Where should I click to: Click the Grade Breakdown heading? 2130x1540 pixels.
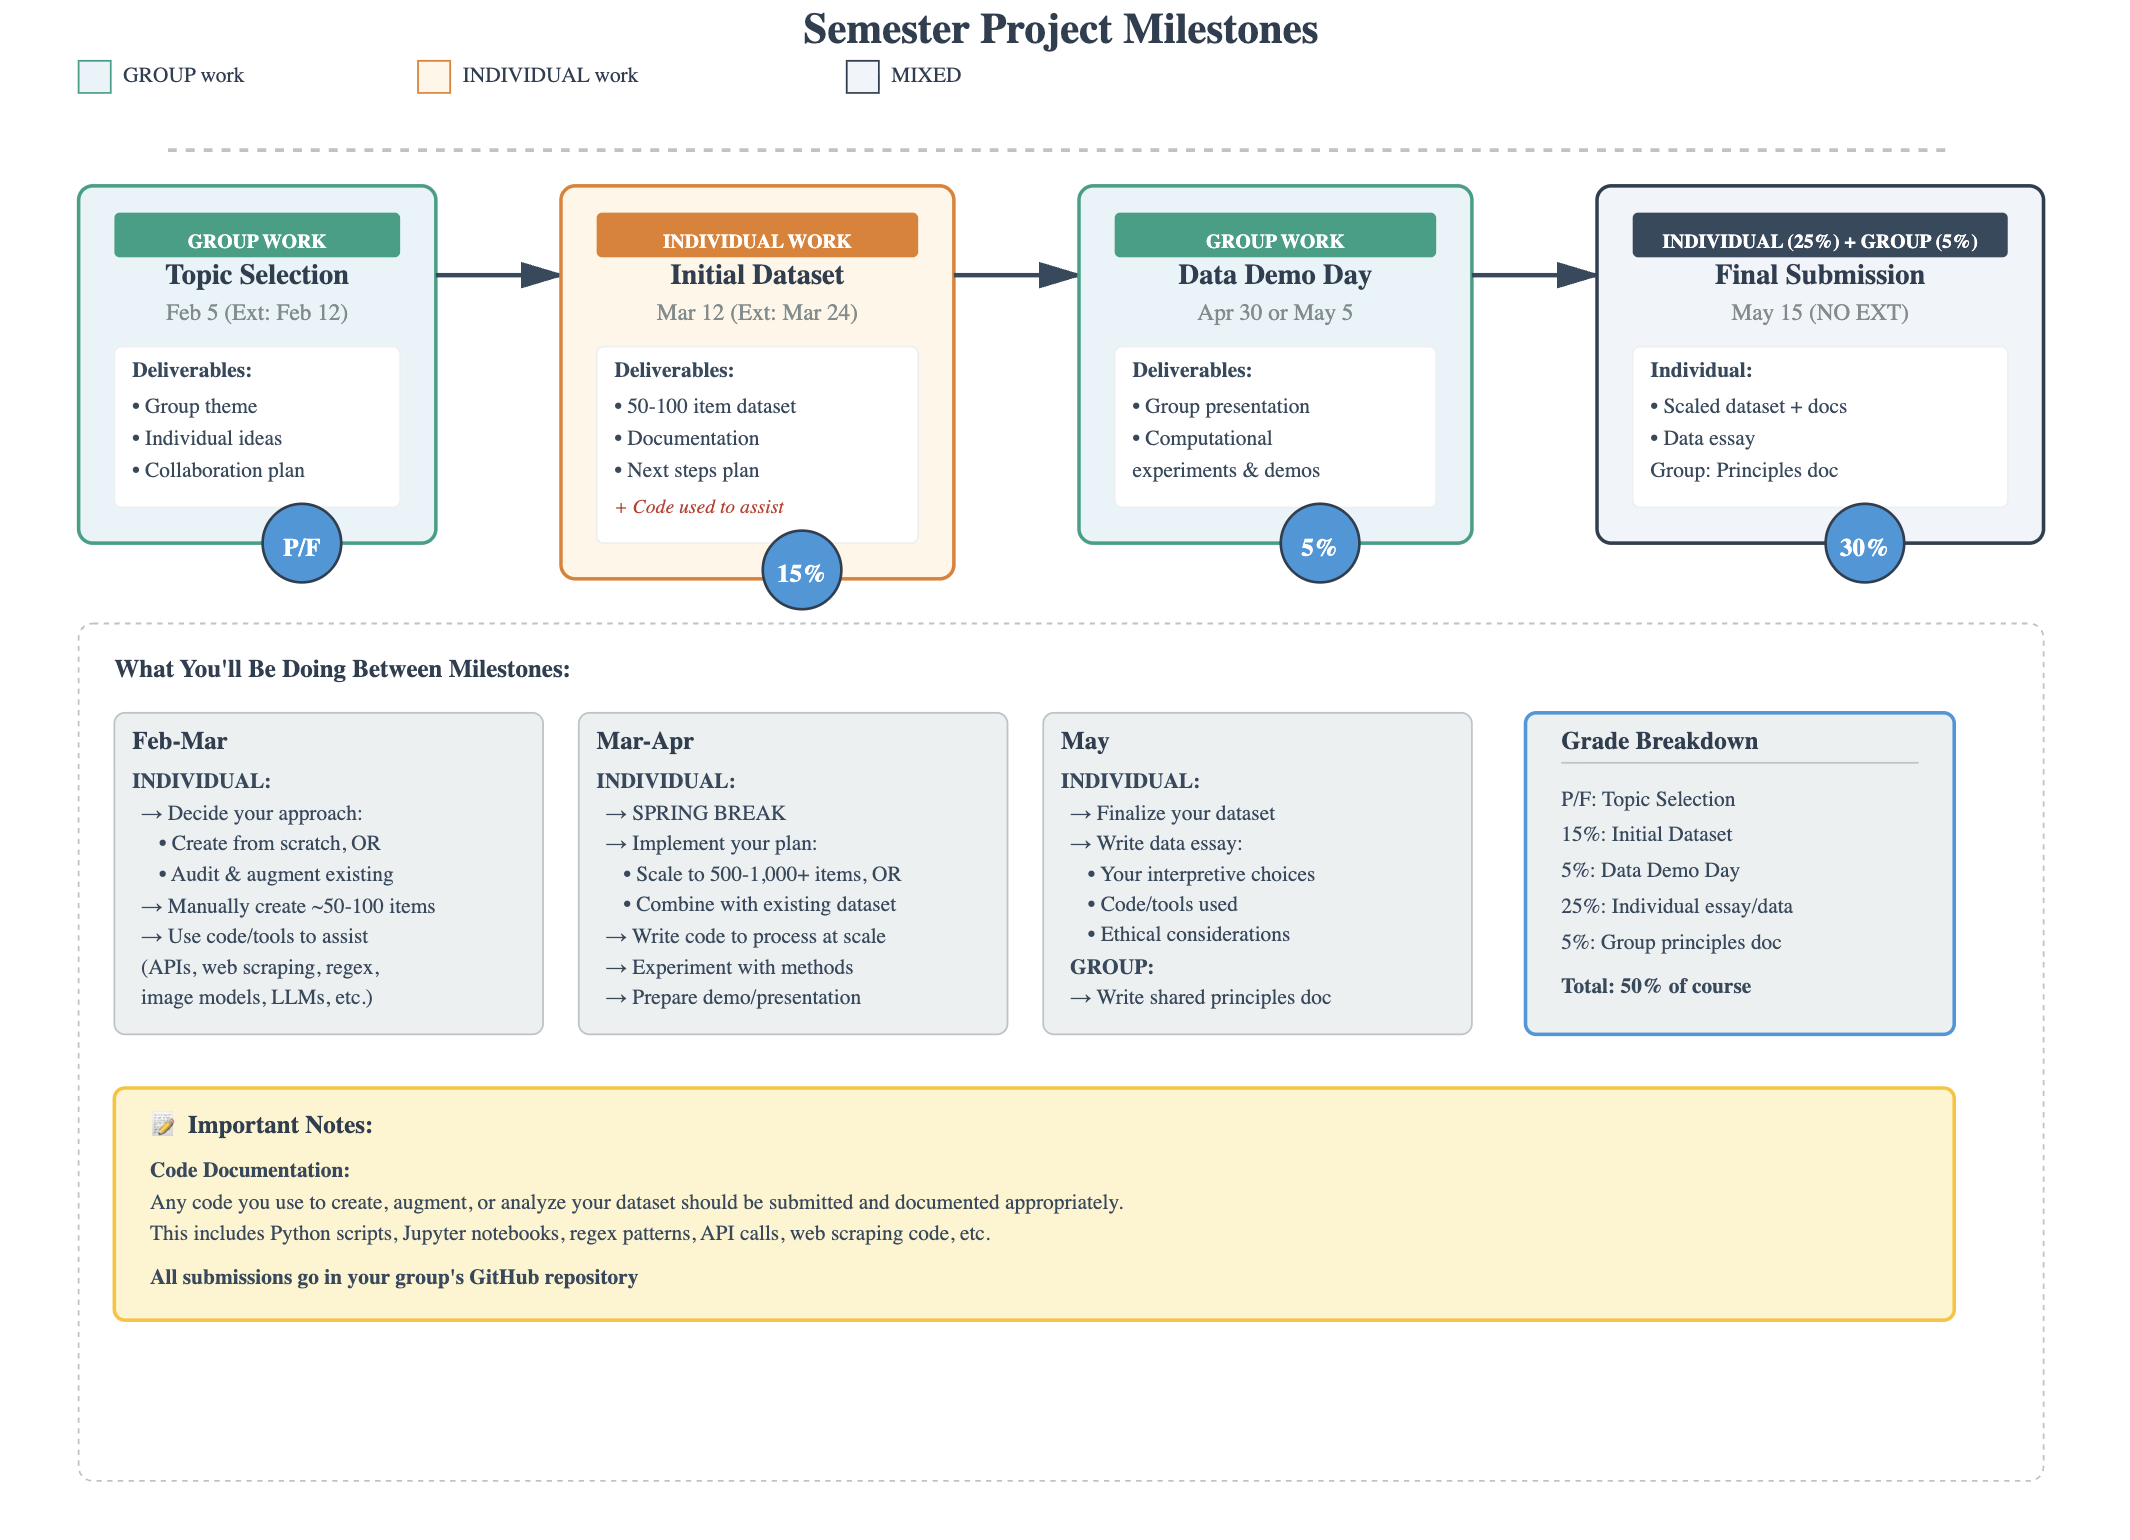pyautogui.click(x=1659, y=741)
